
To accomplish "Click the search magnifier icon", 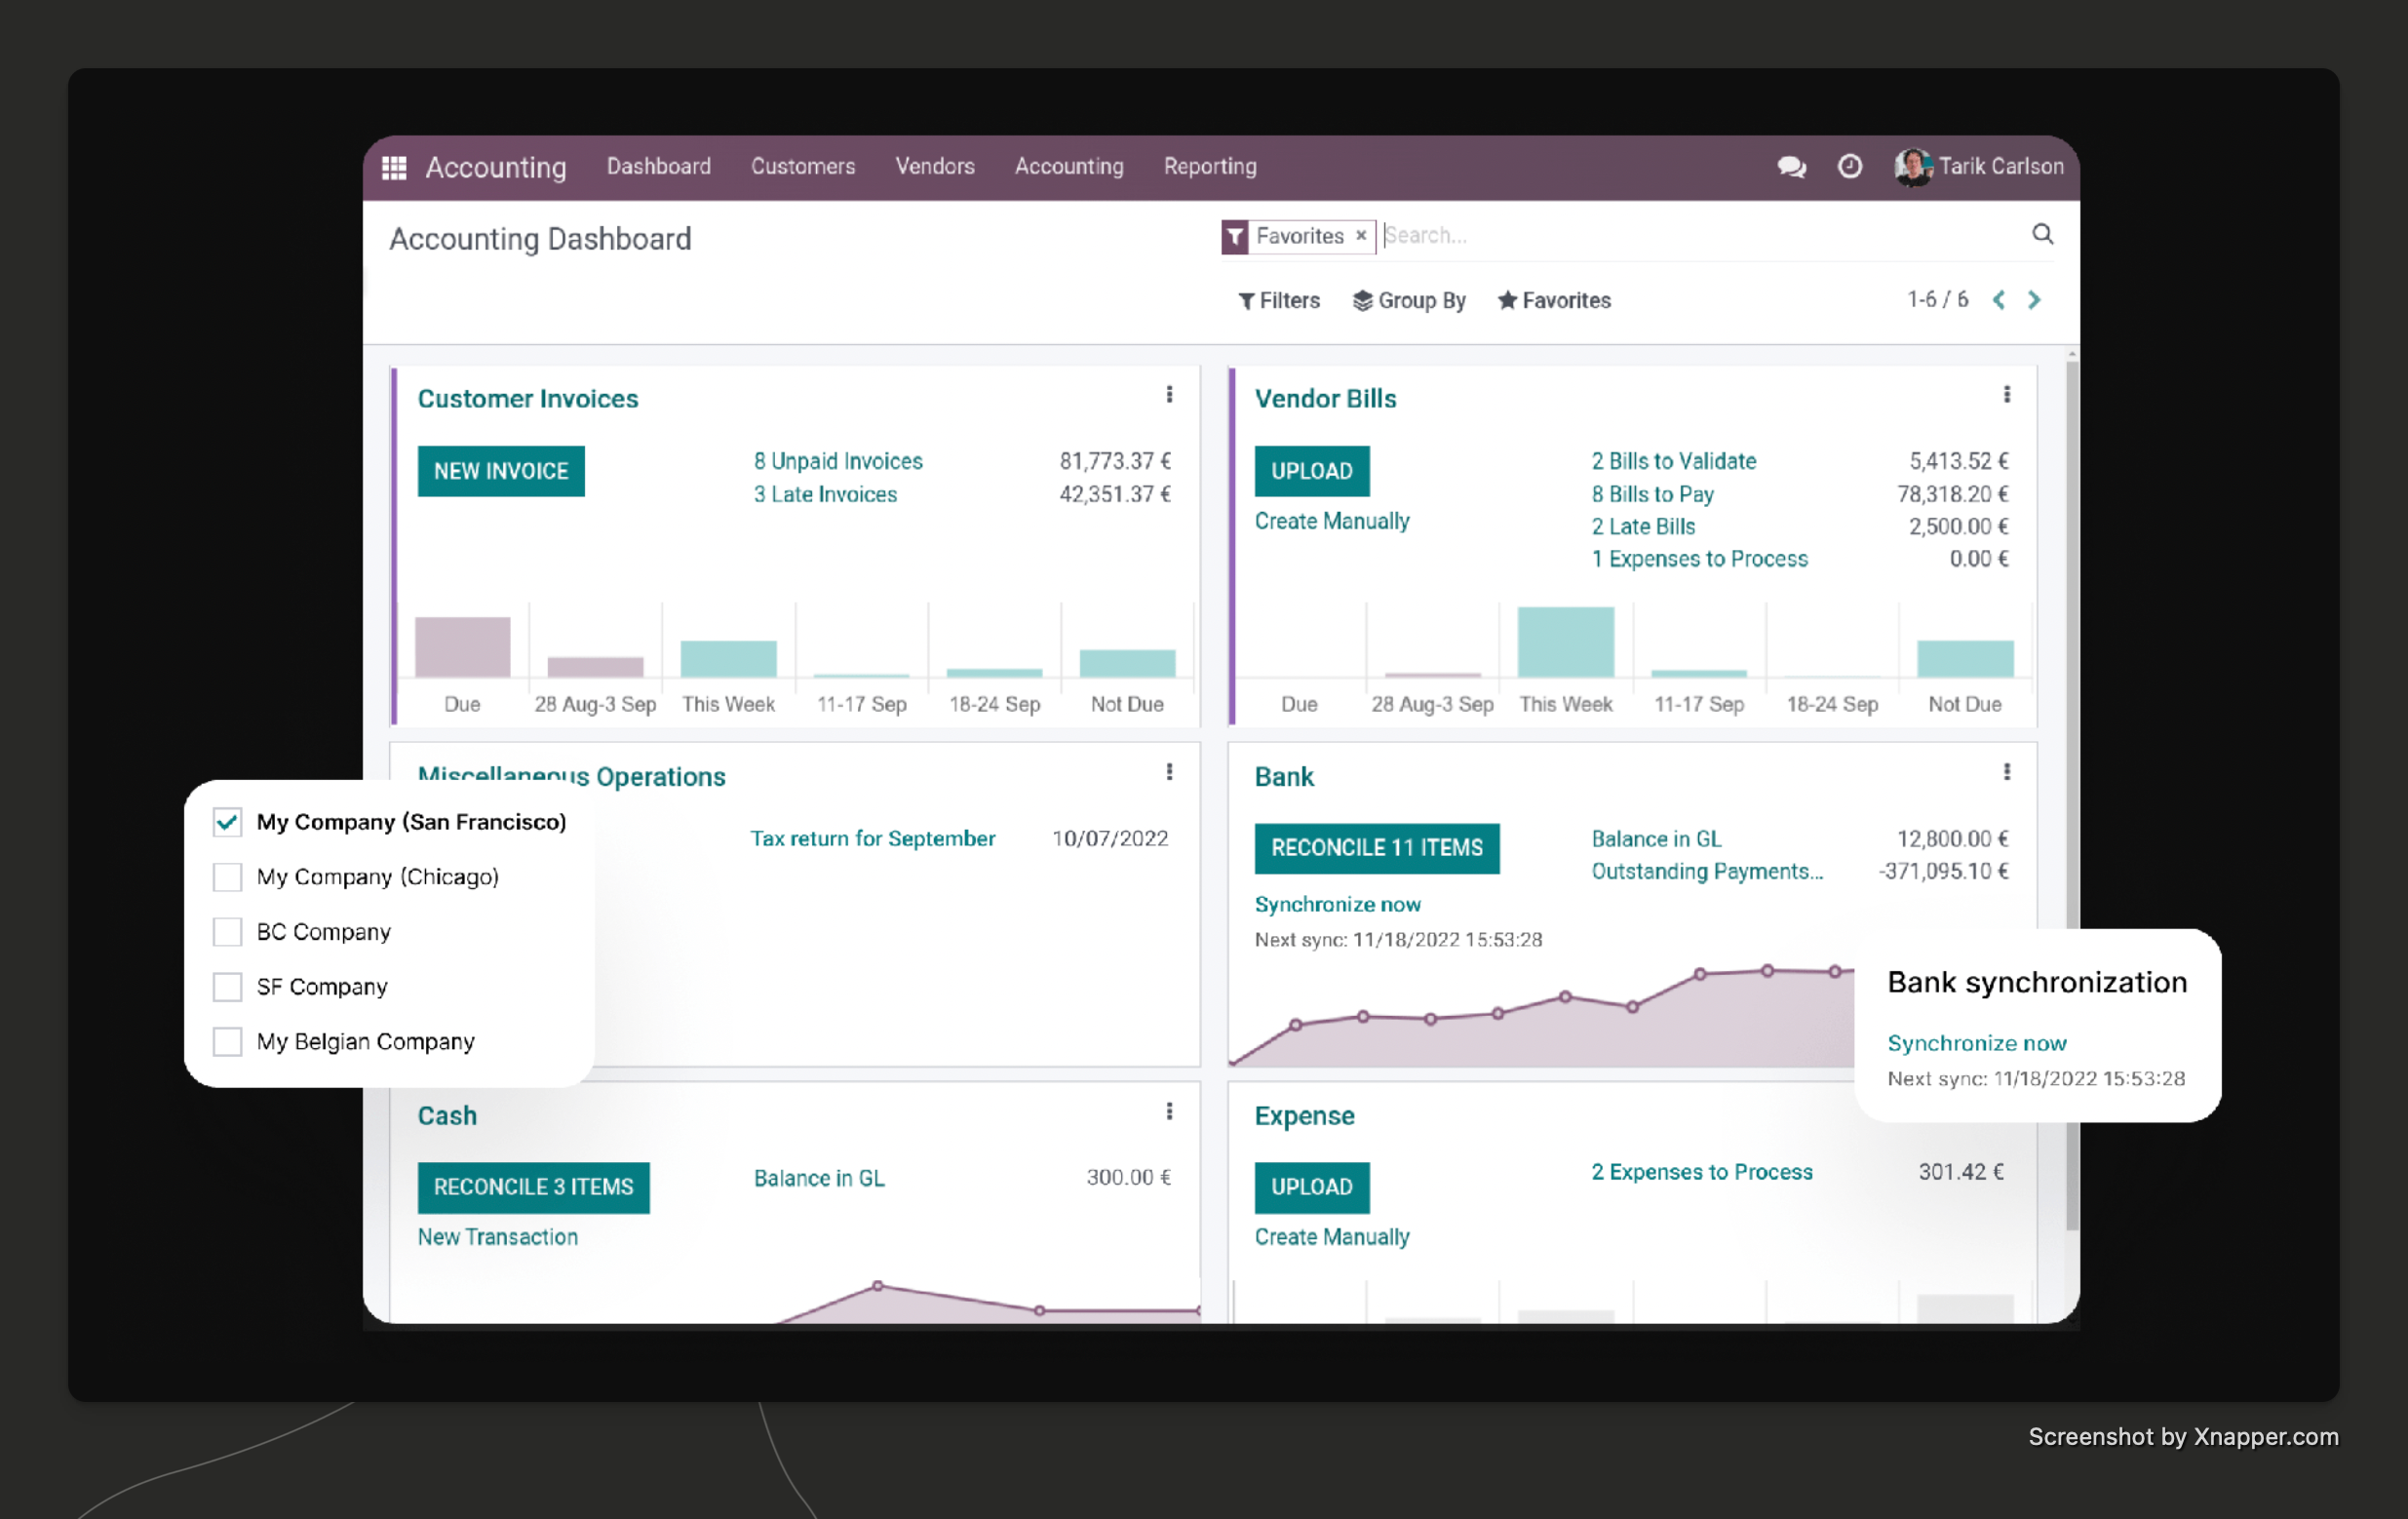I will (x=2043, y=234).
